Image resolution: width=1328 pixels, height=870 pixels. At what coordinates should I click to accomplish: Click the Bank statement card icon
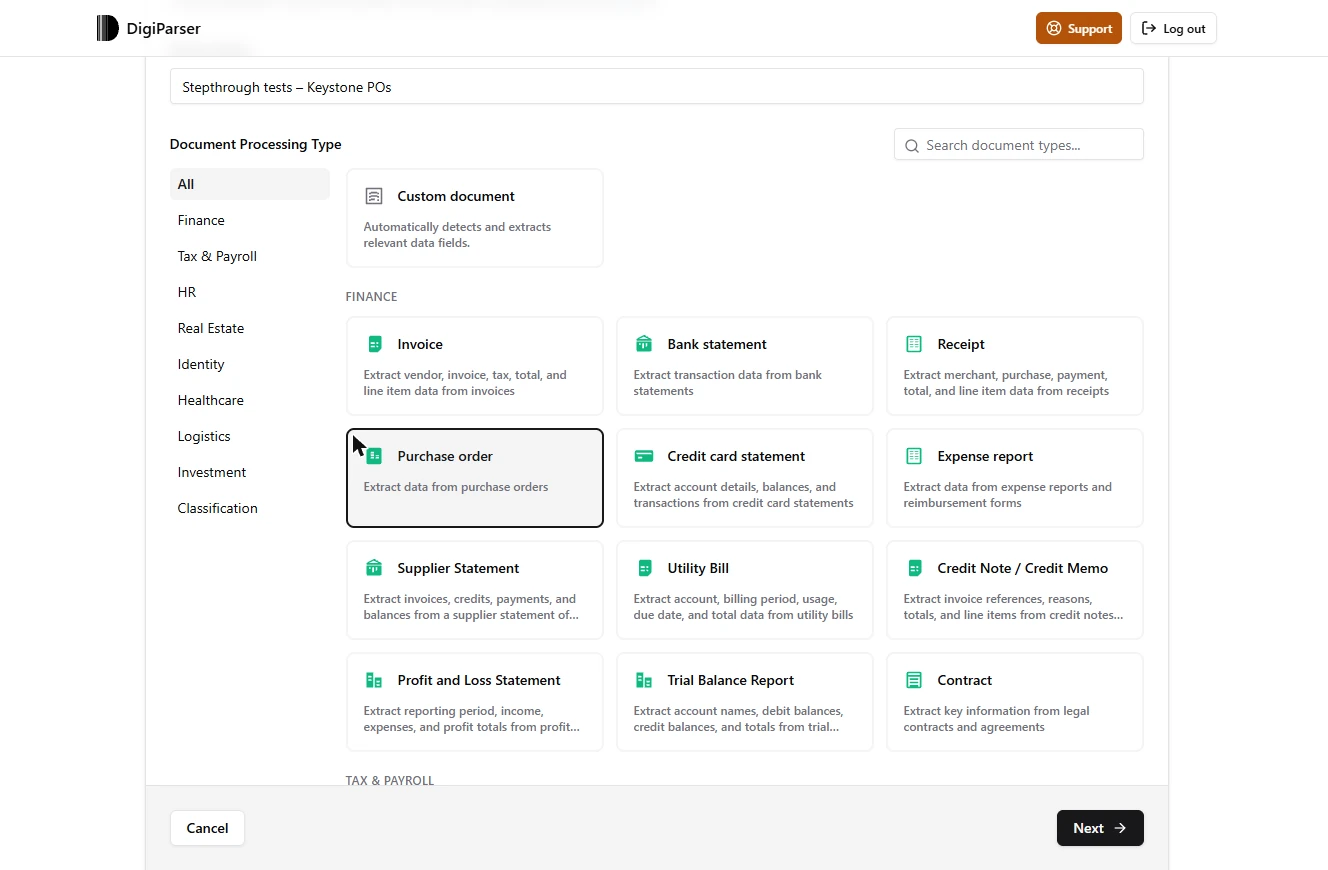click(x=644, y=344)
